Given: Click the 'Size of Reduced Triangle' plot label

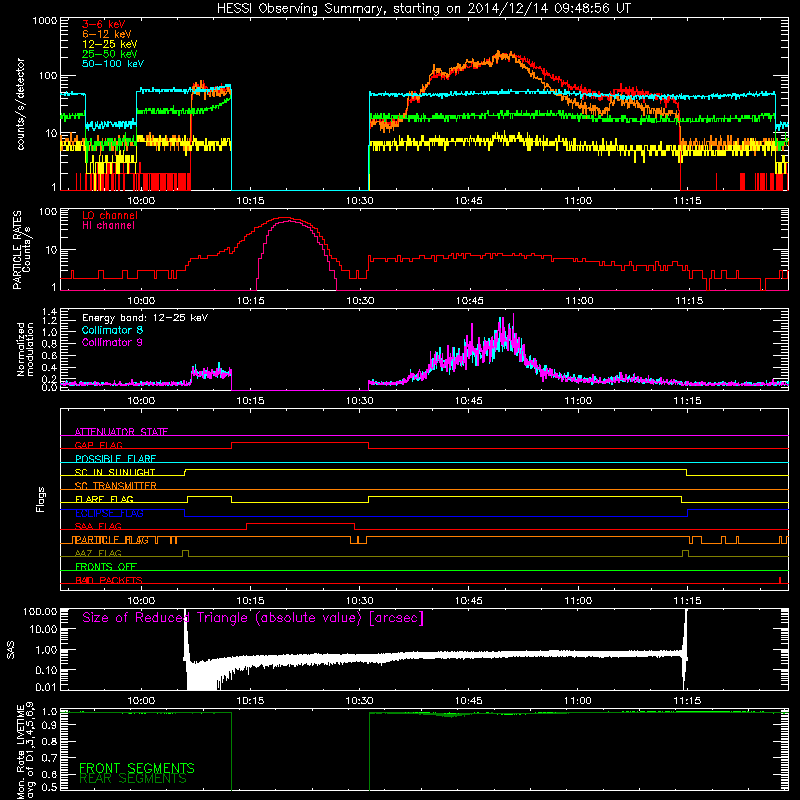Looking at the screenshot, I should coord(253,618).
